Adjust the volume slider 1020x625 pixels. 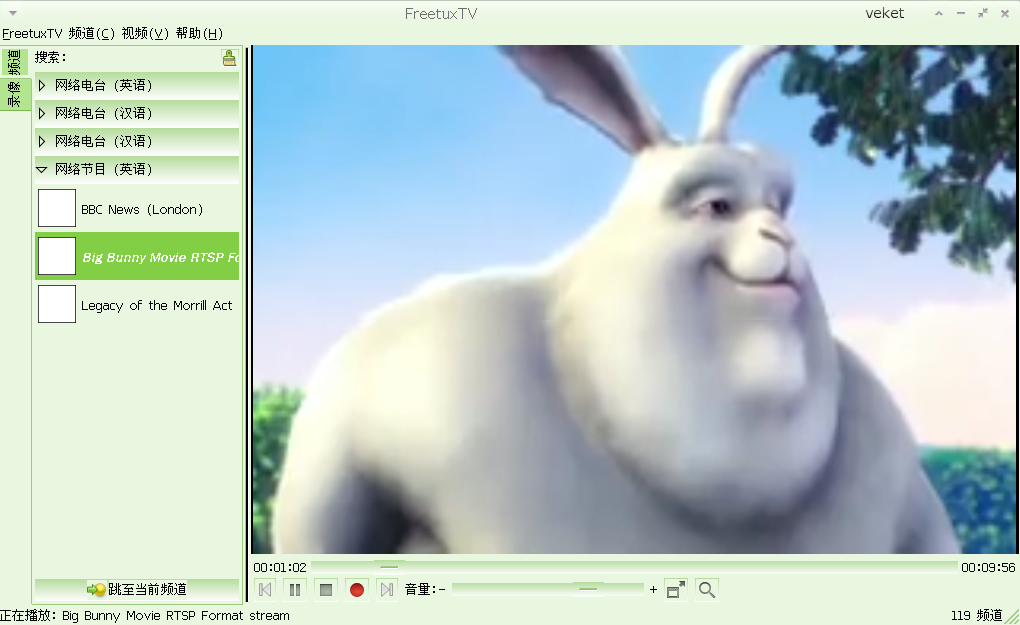click(548, 589)
